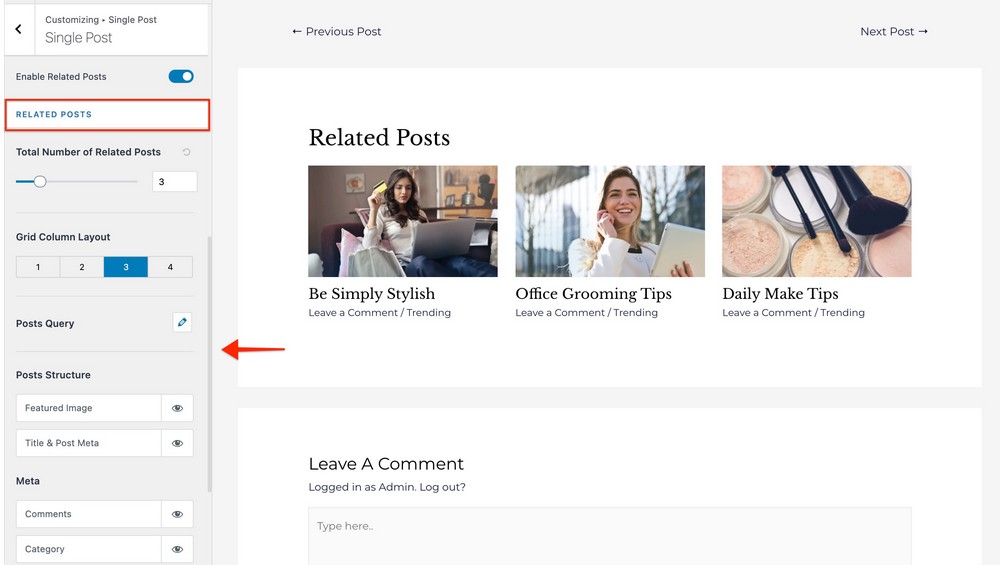Toggle visibility of Title & Post Meta
This screenshot has height=565, width=1000.
177,443
